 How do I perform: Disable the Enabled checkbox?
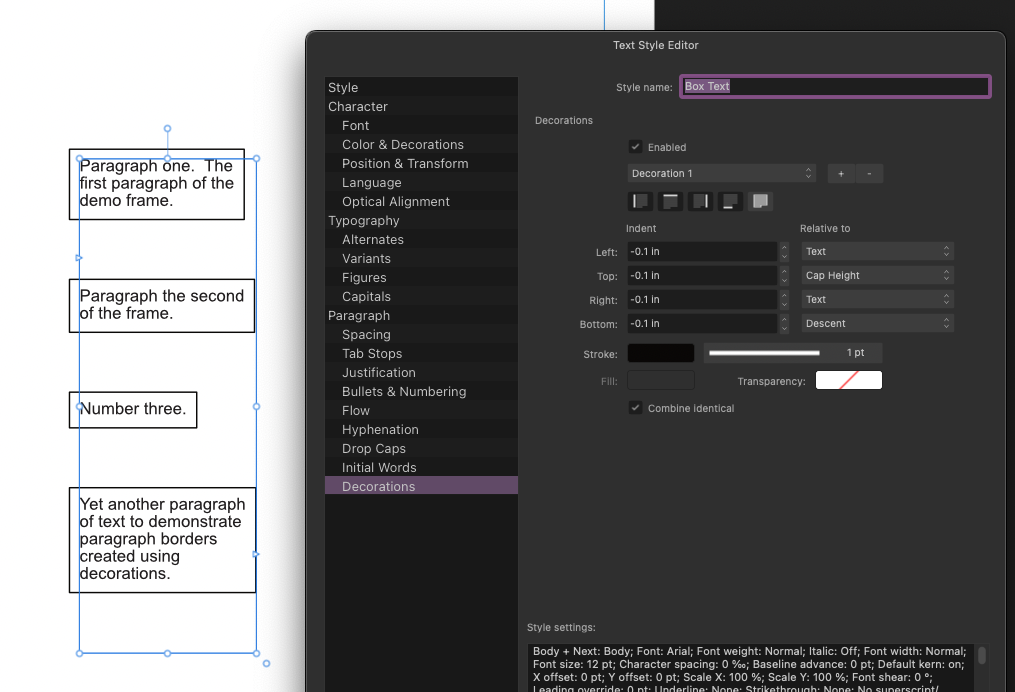coord(635,146)
